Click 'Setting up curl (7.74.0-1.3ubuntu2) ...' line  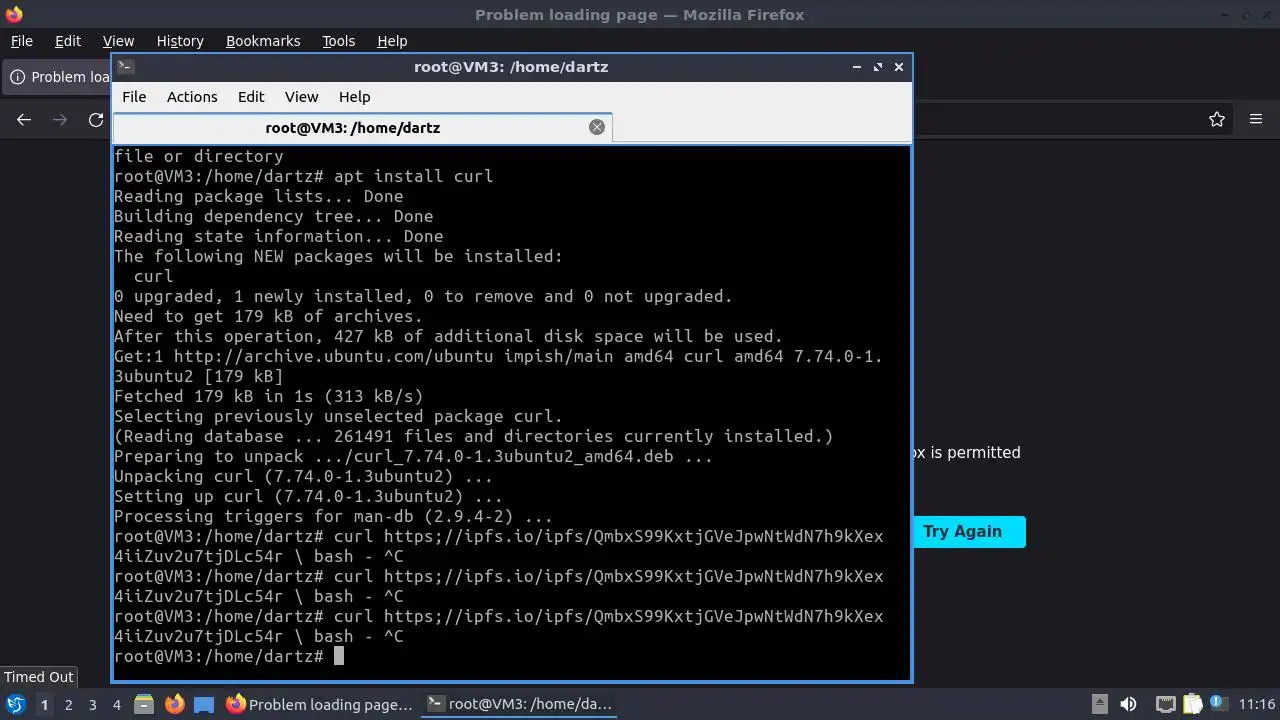coord(309,496)
